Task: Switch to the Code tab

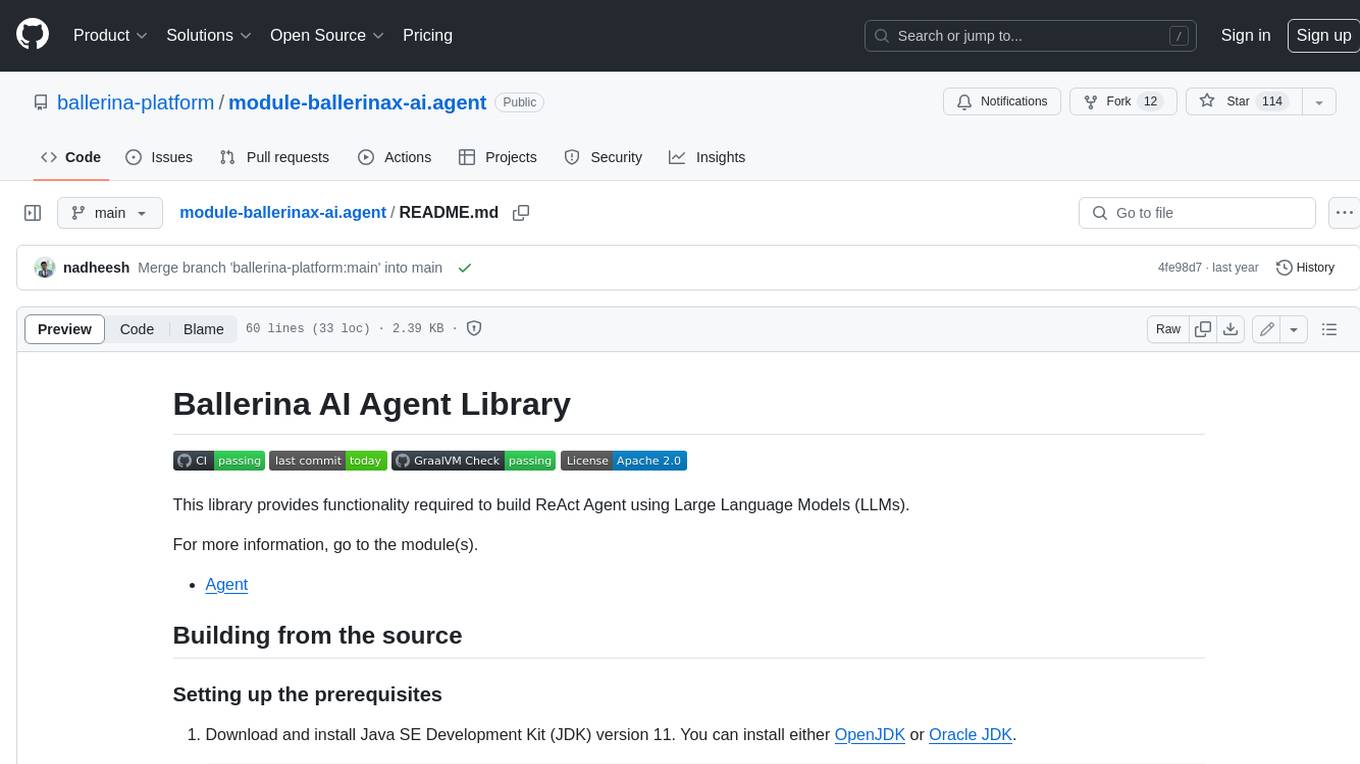Action: point(70,157)
